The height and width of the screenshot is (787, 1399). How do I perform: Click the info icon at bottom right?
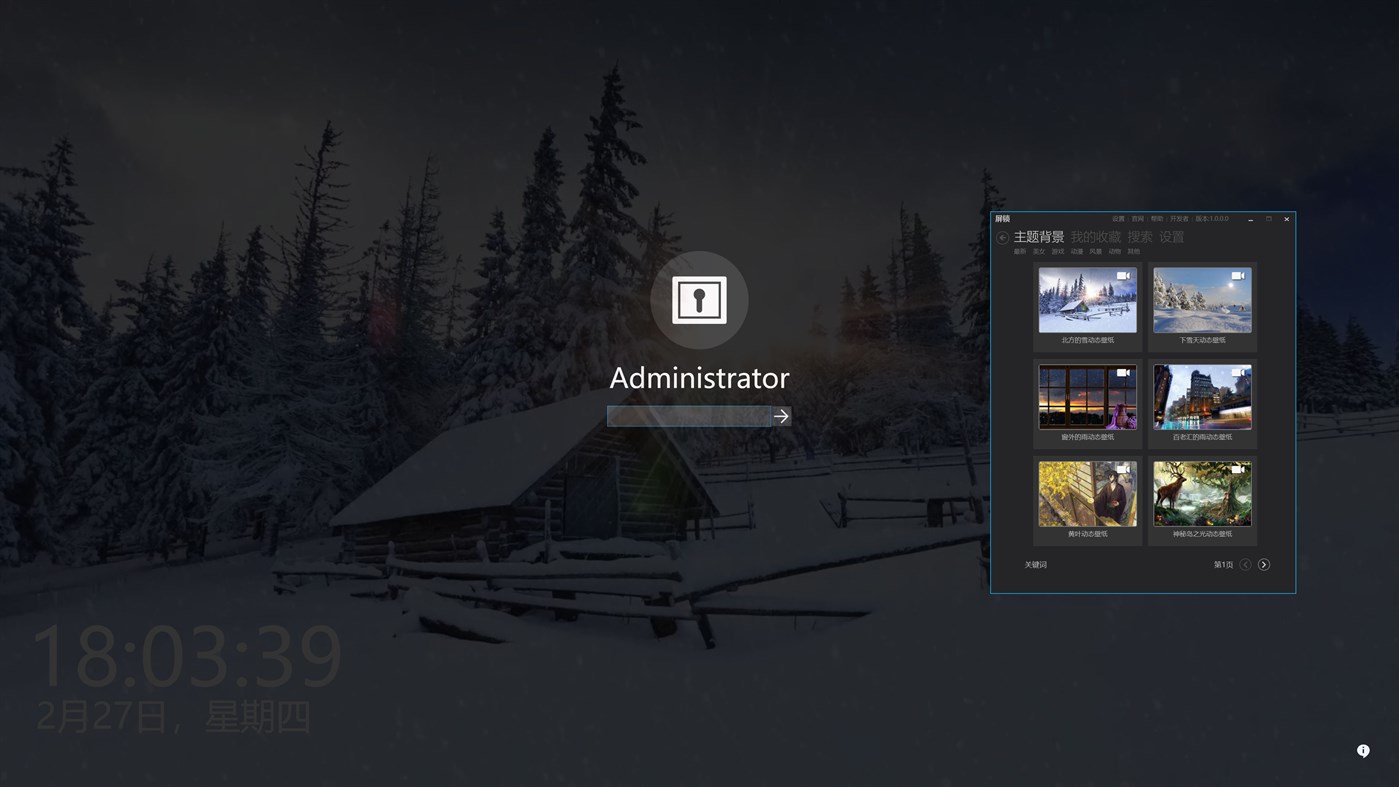1361,749
